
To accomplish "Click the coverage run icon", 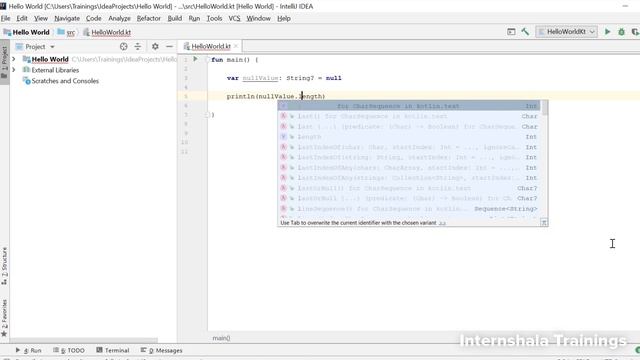I will coord(635,32).
